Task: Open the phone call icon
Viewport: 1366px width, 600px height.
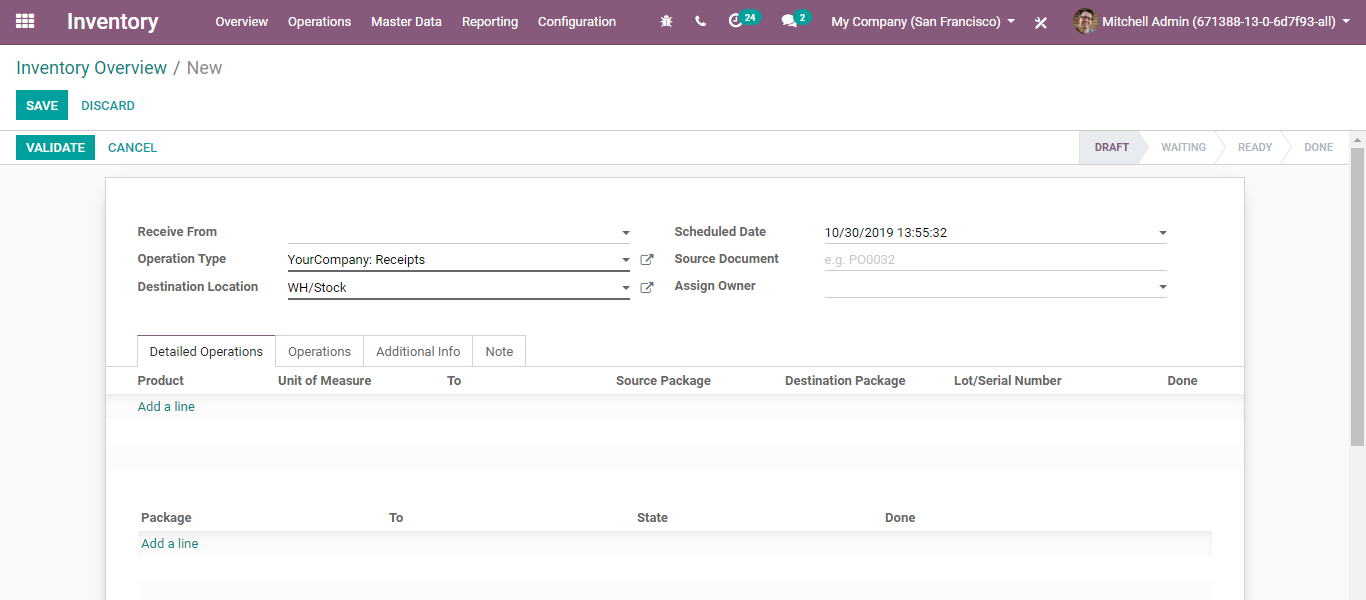Action: pos(700,21)
